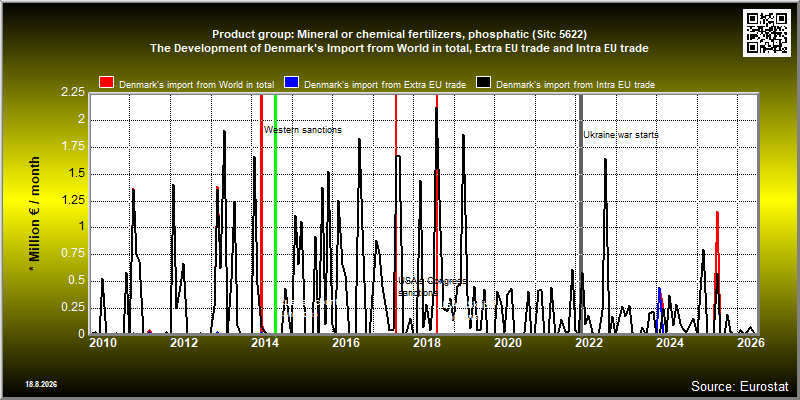Click the x-axis year label 2022
The width and height of the screenshot is (800, 400).
point(589,343)
